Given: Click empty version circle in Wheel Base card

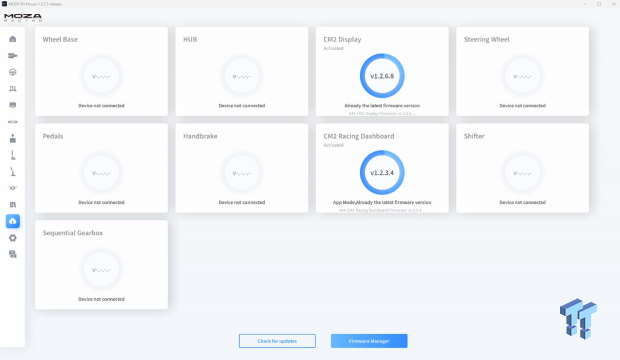Looking at the screenshot, I should click(x=101, y=76).
